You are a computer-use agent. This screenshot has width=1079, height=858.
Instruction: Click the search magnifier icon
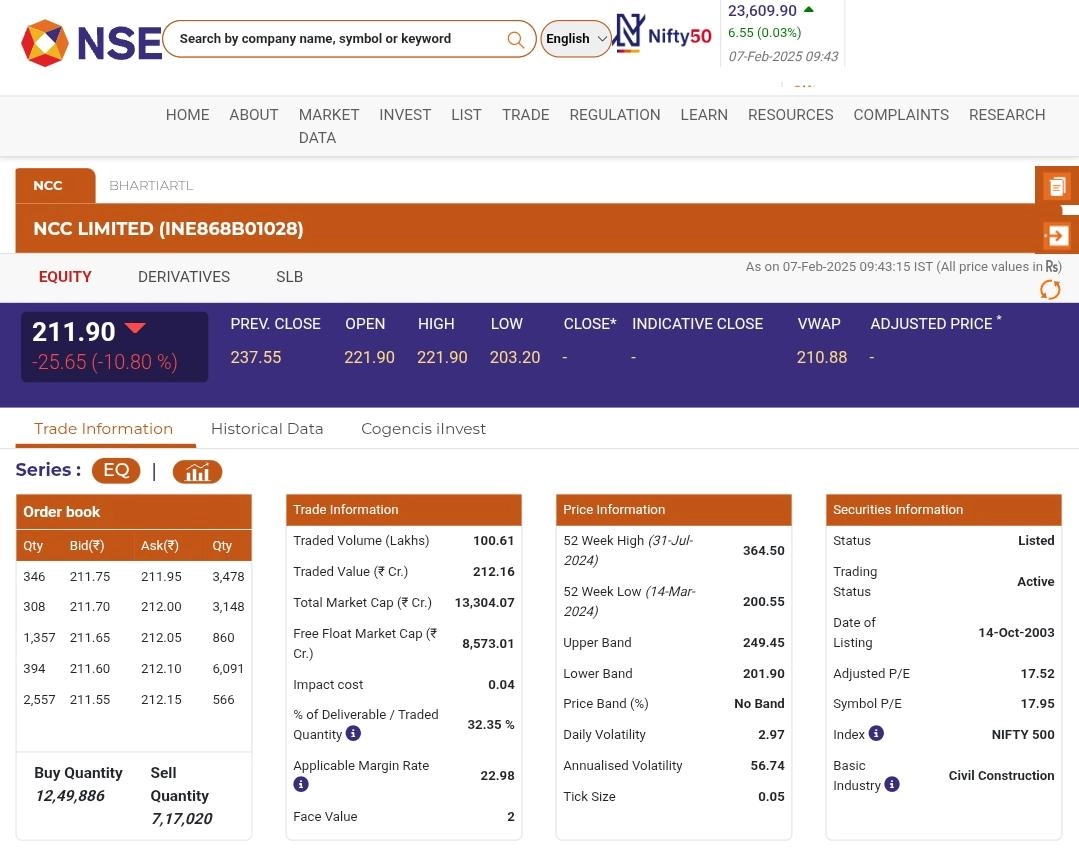pos(515,40)
